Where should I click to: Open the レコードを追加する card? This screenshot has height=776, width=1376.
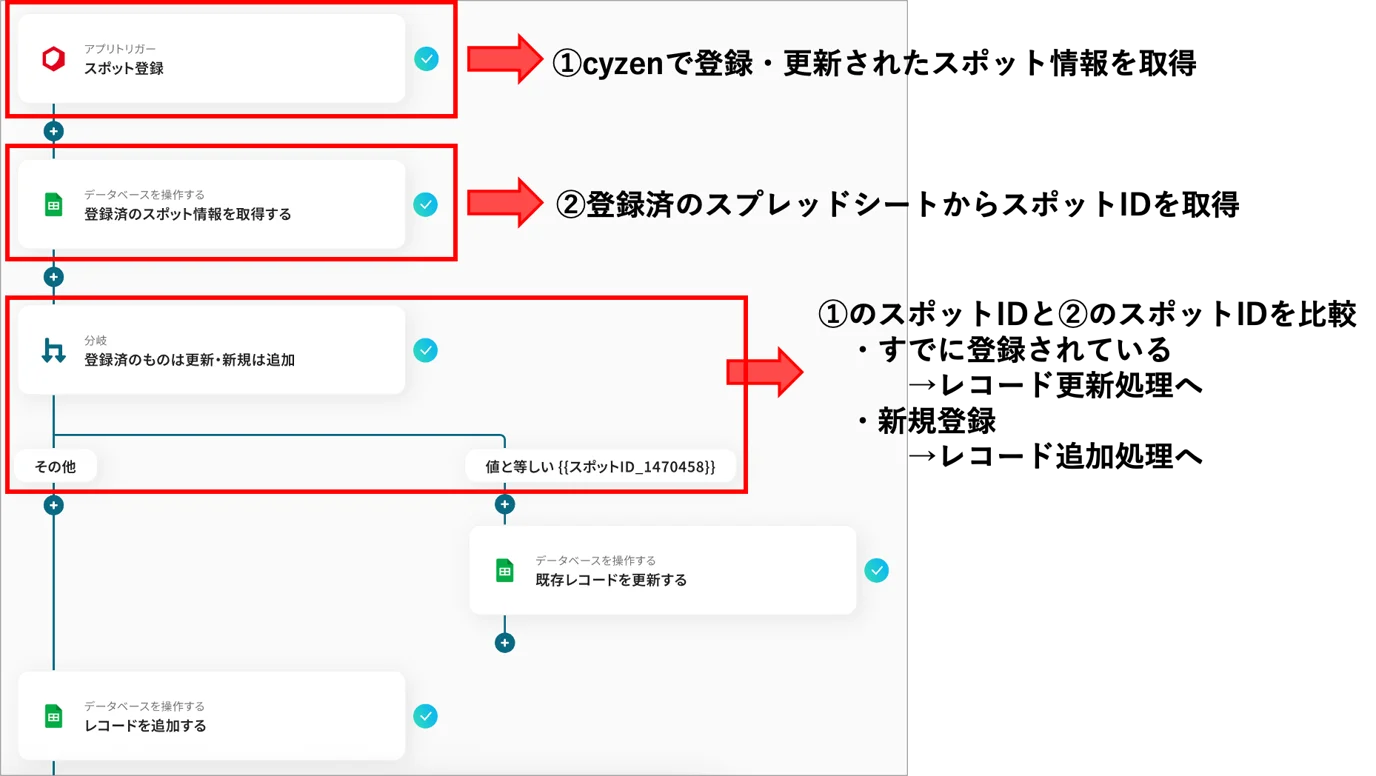(x=212, y=716)
